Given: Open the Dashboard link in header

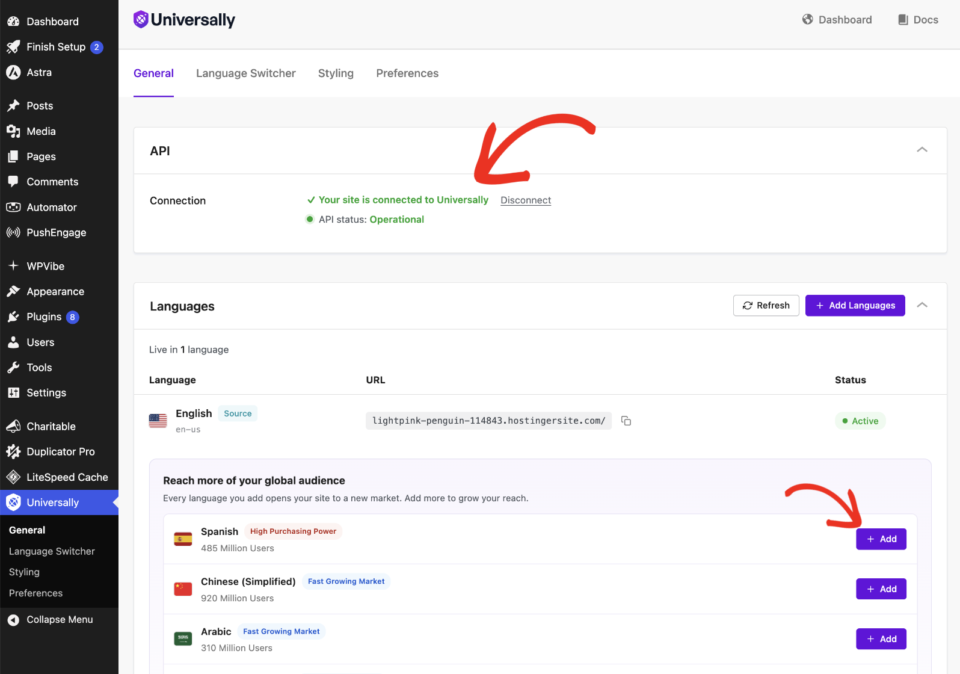Looking at the screenshot, I should [x=837, y=20].
